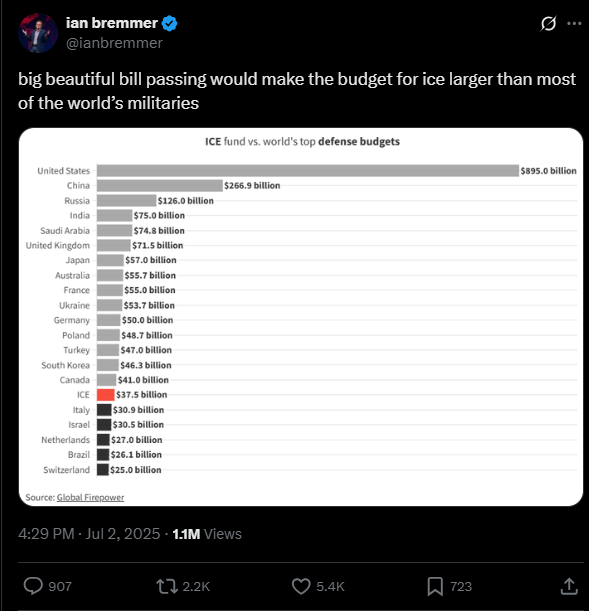Image resolution: width=589 pixels, height=611 pixels.
Task: Open the three-dot more options menu
Action: [x=574, y=24]
